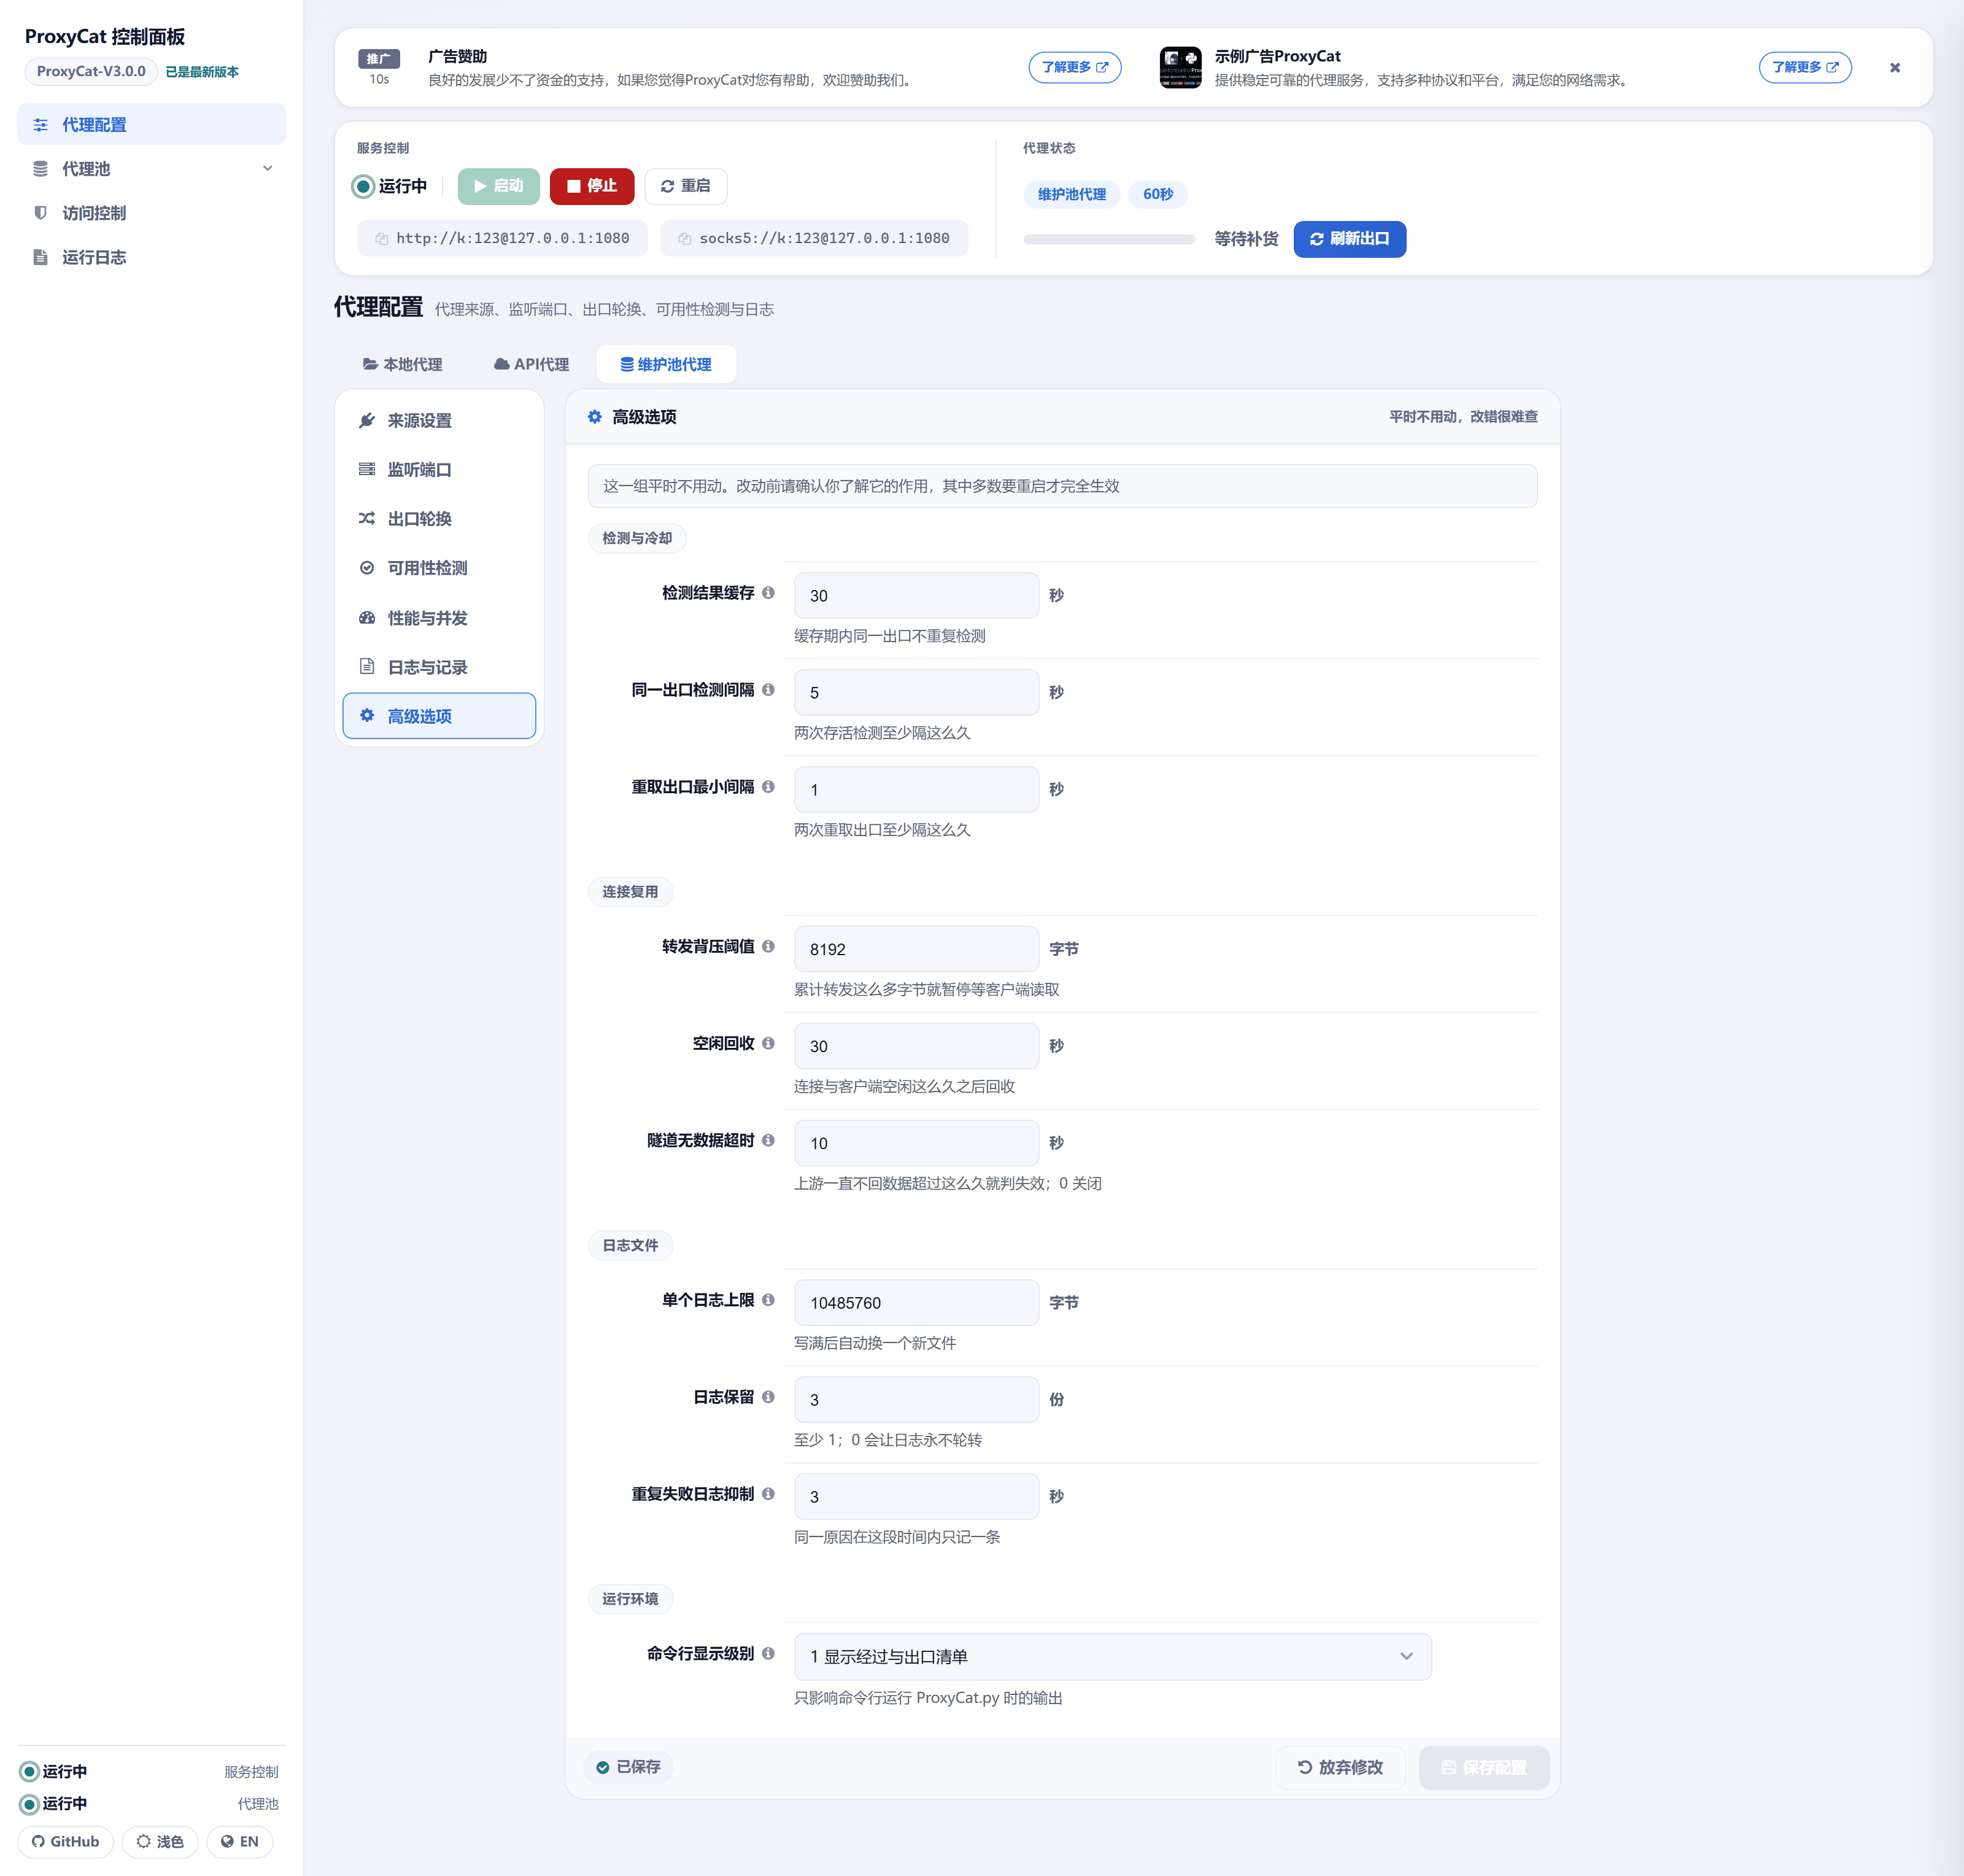This screenshot has width=1964, height=1876.
Task: Open 来源设置 section
Action: 439,421
